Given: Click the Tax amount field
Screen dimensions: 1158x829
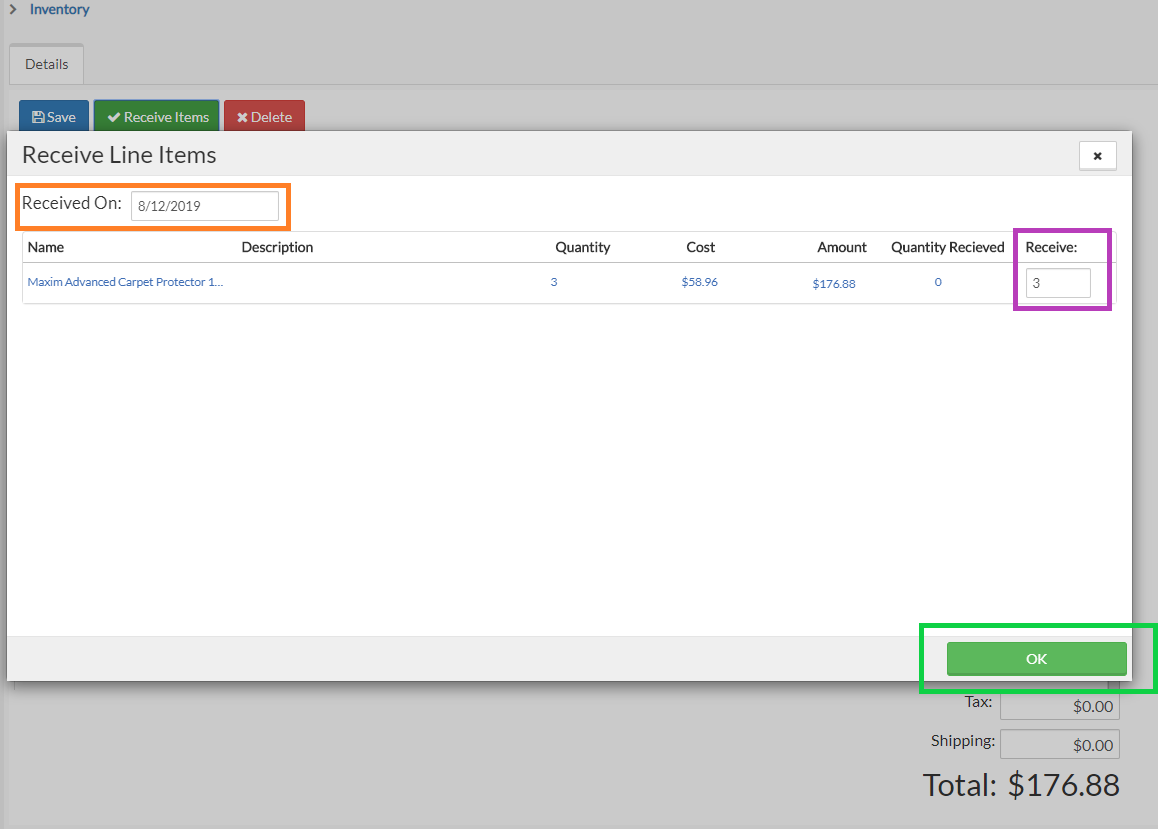Looking at the screenshot, I should coord(1059,706).
